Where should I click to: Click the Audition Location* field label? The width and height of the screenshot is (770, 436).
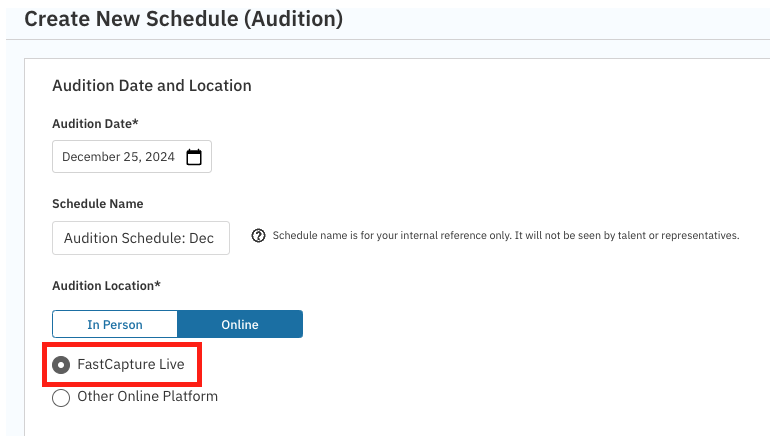pyautogui.click(x=106, y=286)
